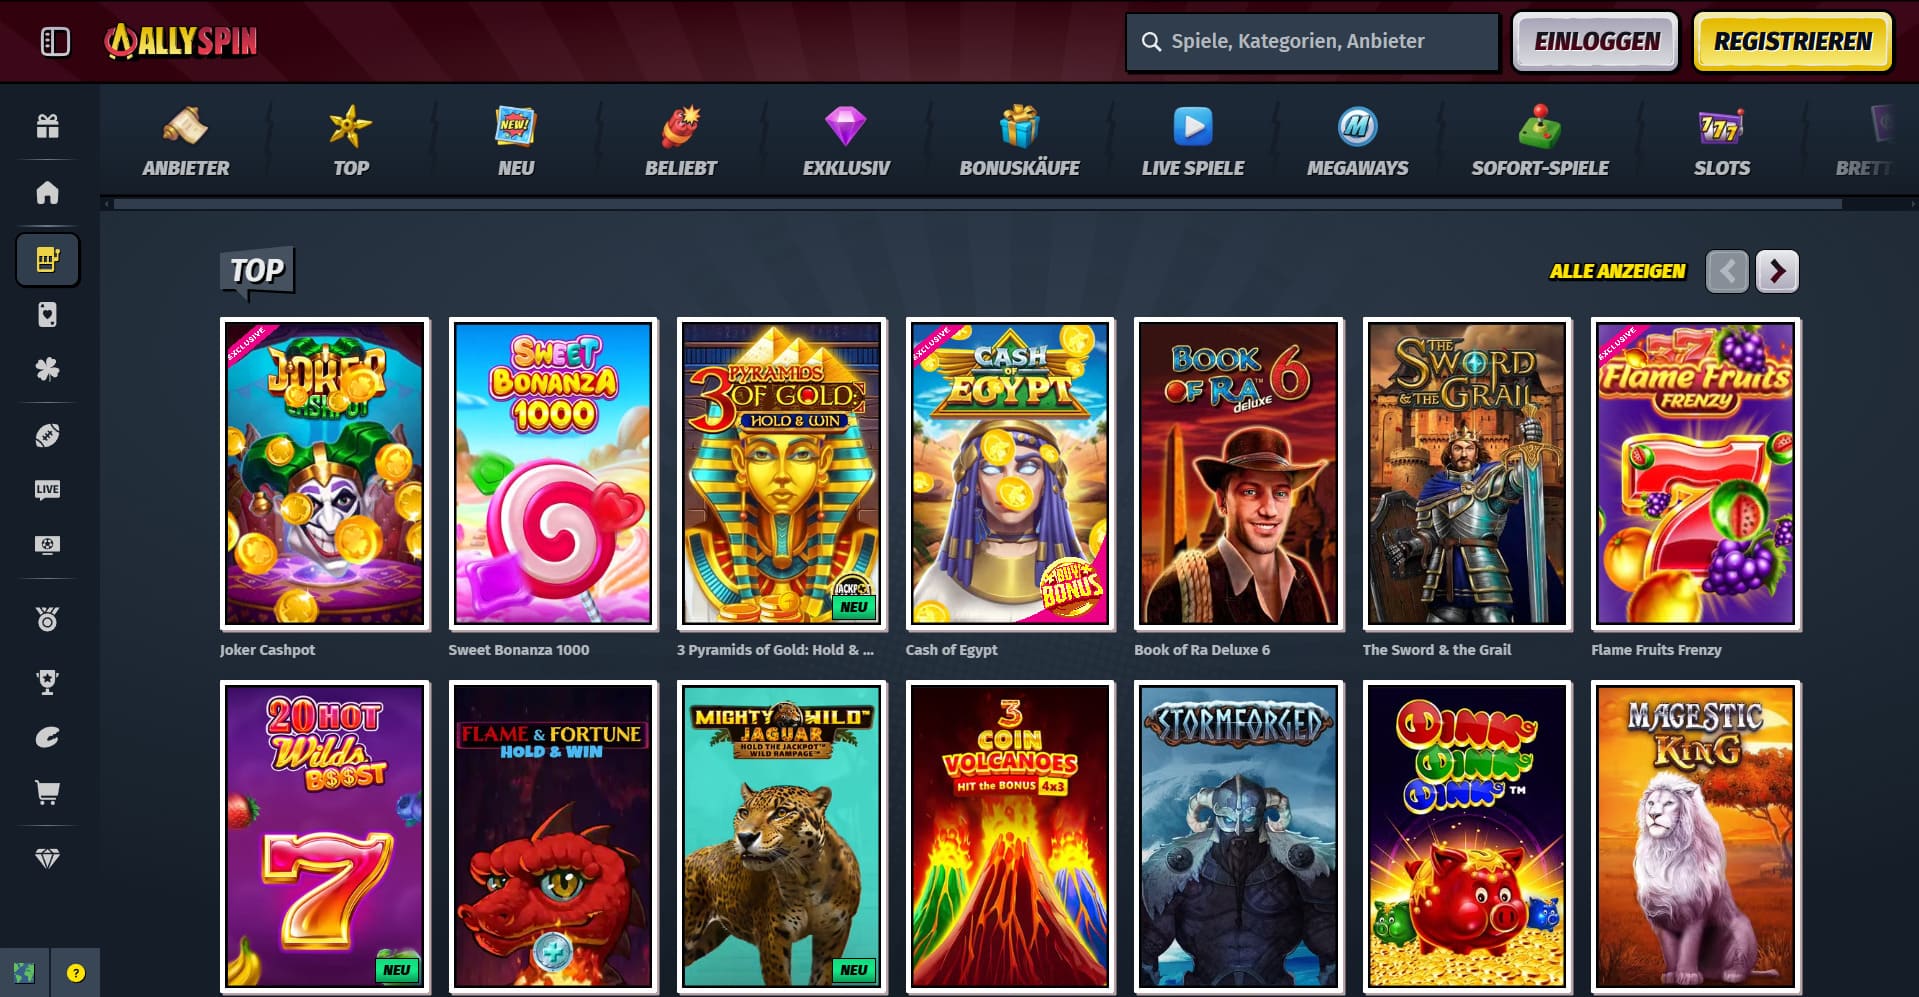1919x997 pixels.
Task: Open the clover lucky sidebar icon
Action: click(47, 369)
